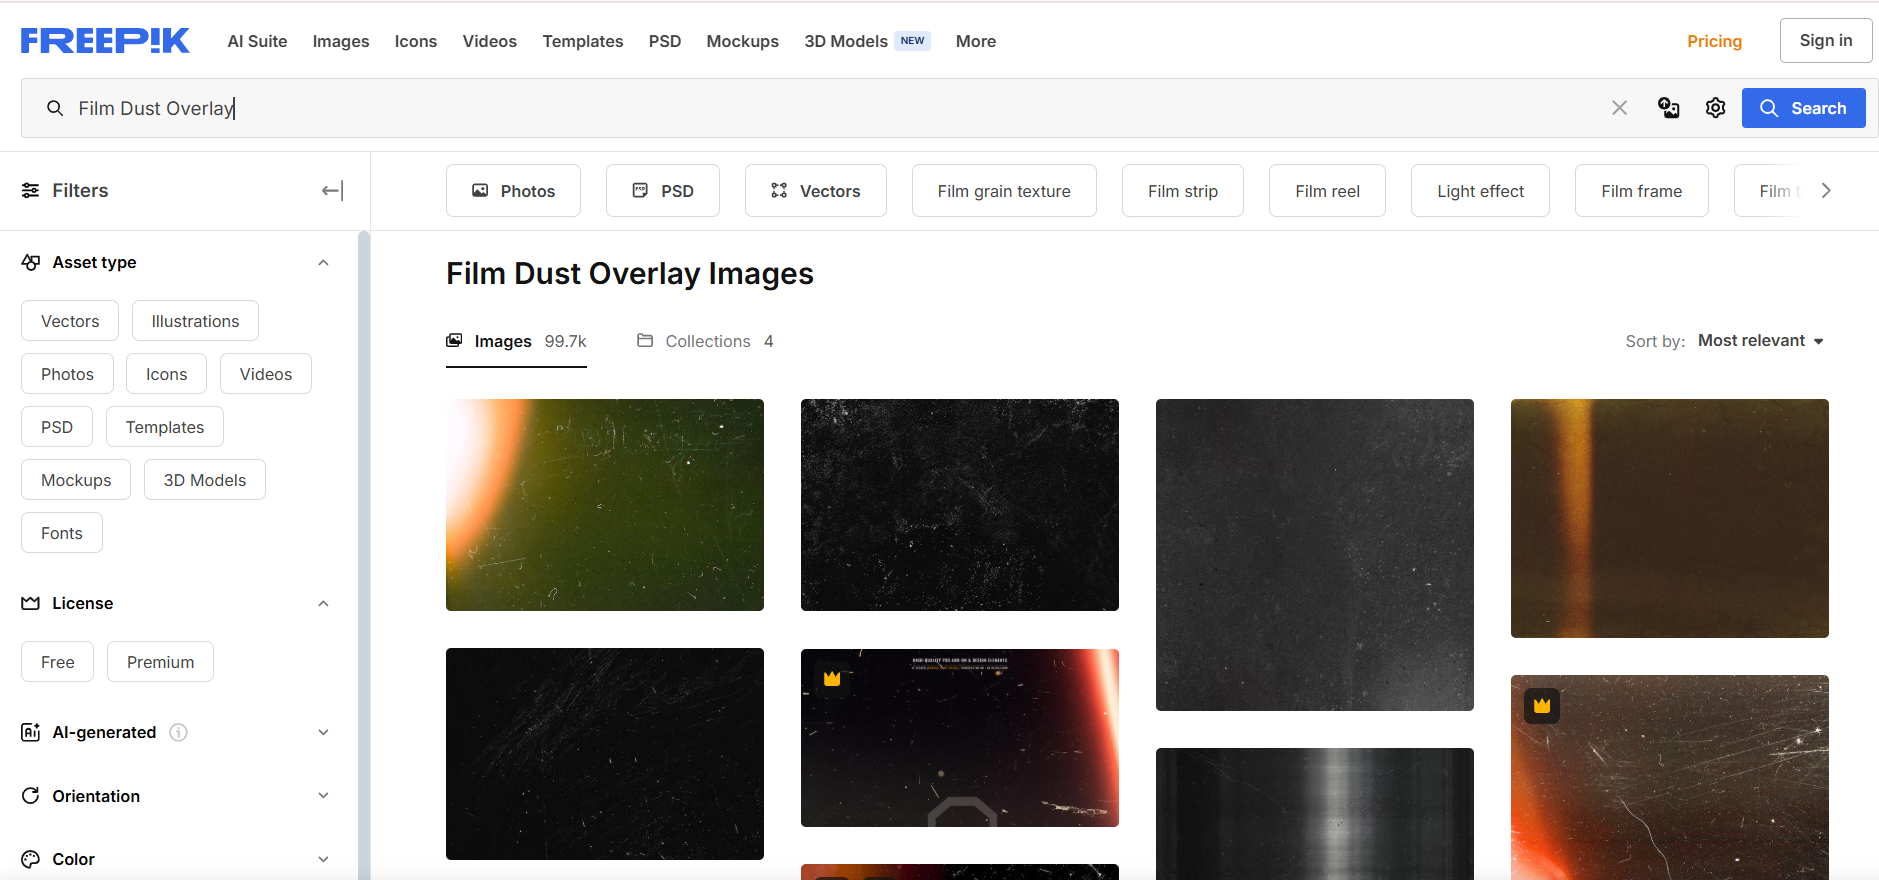Open the green light-leak dust thumbnail
This screenshot has height=880, width=1879.
point(605,505)
